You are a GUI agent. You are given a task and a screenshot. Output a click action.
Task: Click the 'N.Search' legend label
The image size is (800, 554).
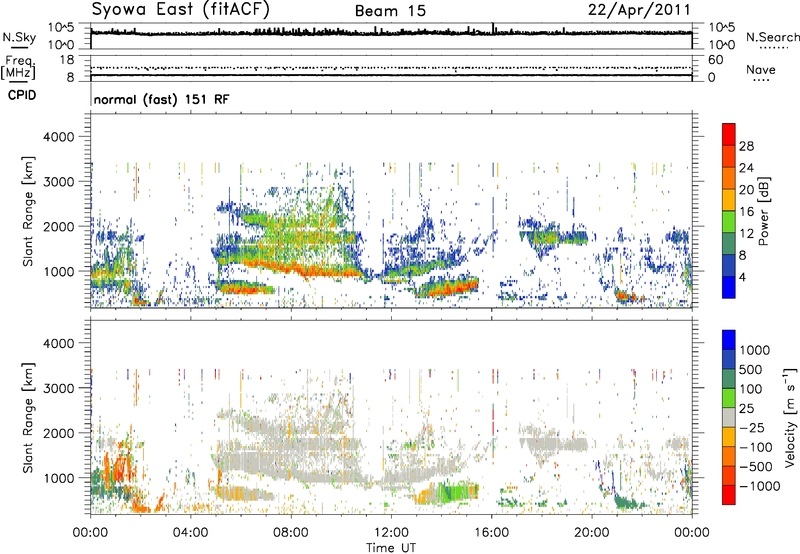click(772, 37)
